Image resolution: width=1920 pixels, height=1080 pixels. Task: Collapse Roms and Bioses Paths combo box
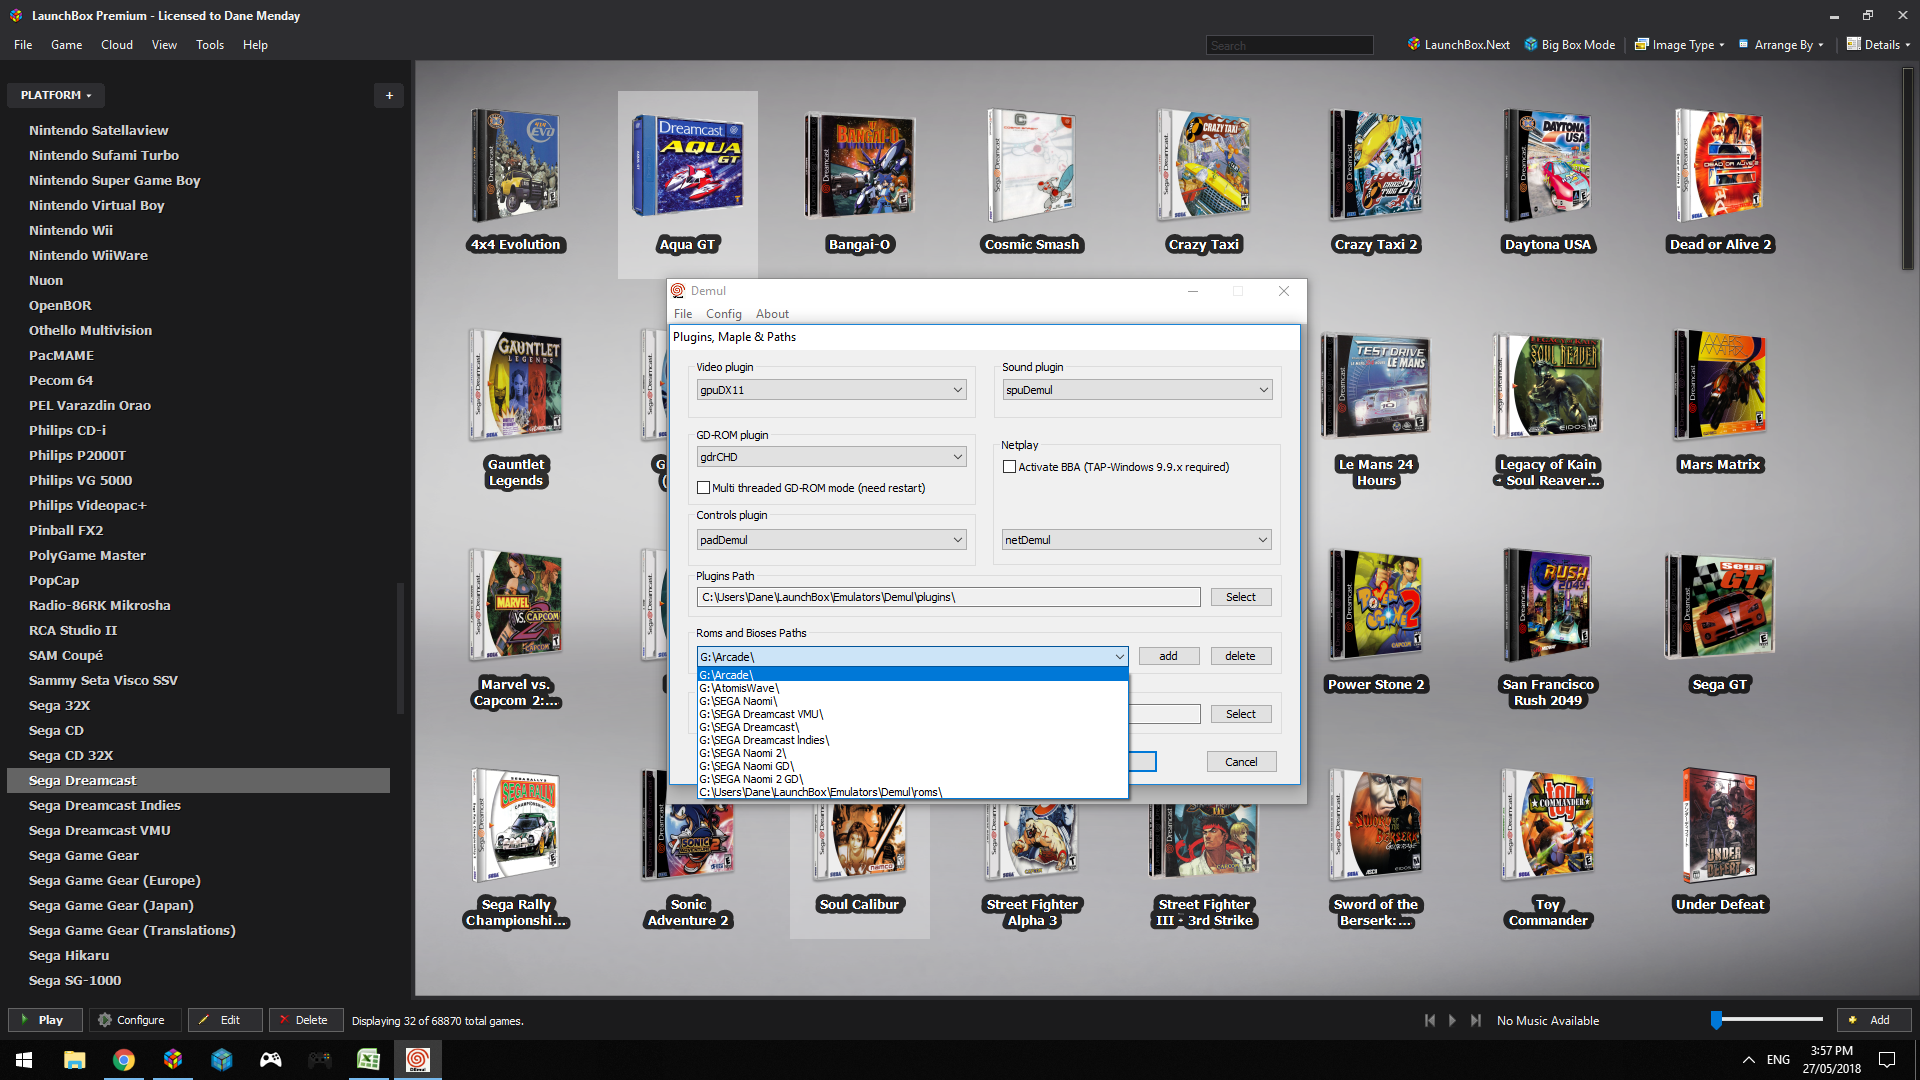(1119, 657)
